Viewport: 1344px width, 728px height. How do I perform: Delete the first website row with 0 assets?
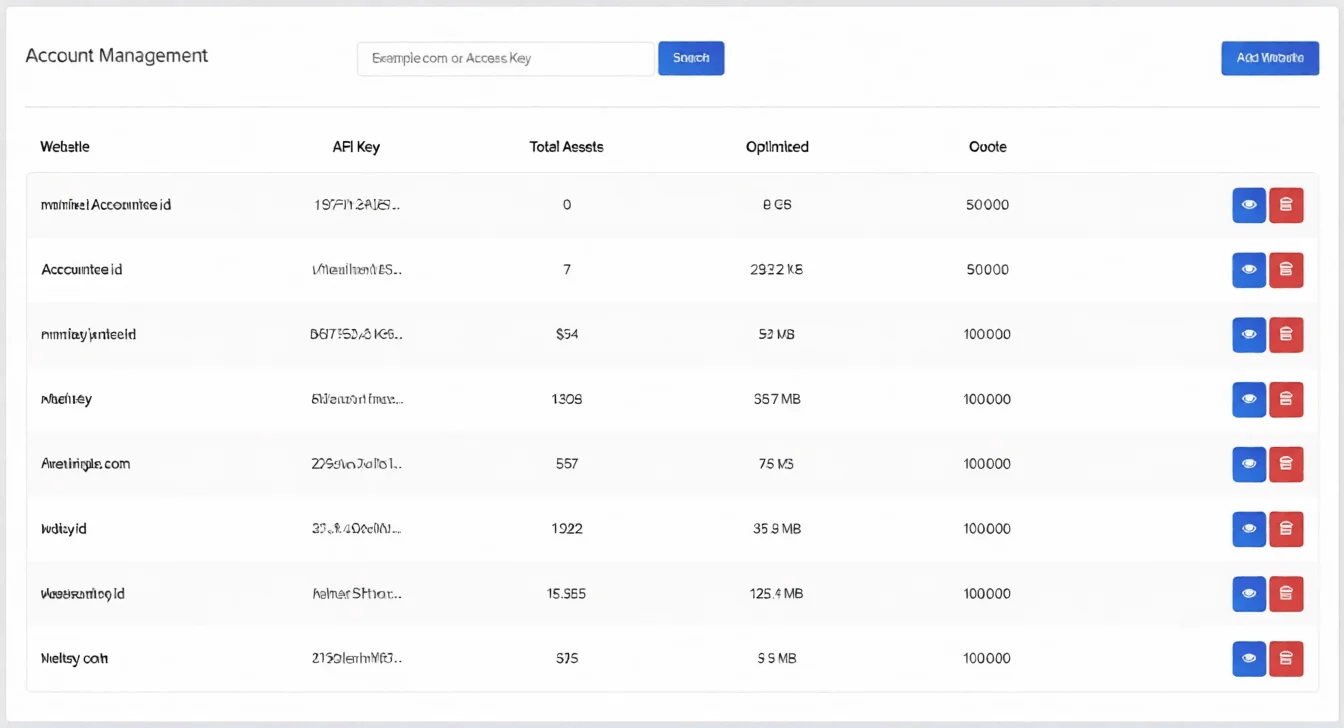coord(1286,205)
